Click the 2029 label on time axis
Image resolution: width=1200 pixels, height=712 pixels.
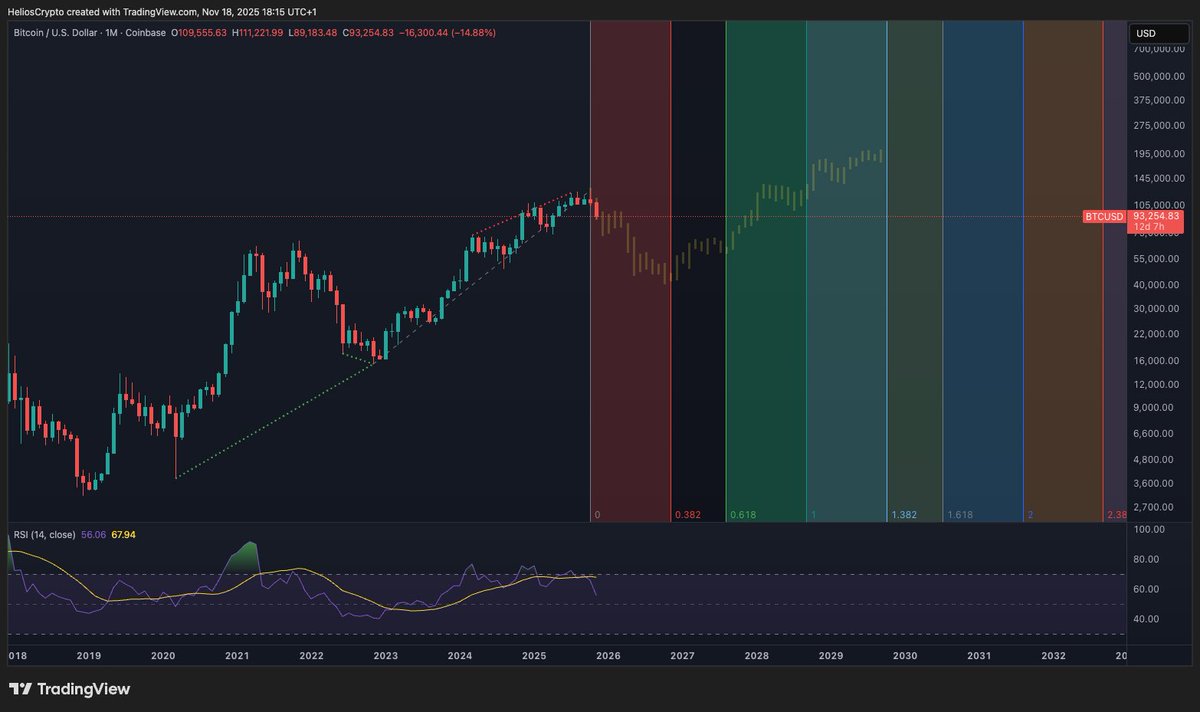tap(831, 655)
